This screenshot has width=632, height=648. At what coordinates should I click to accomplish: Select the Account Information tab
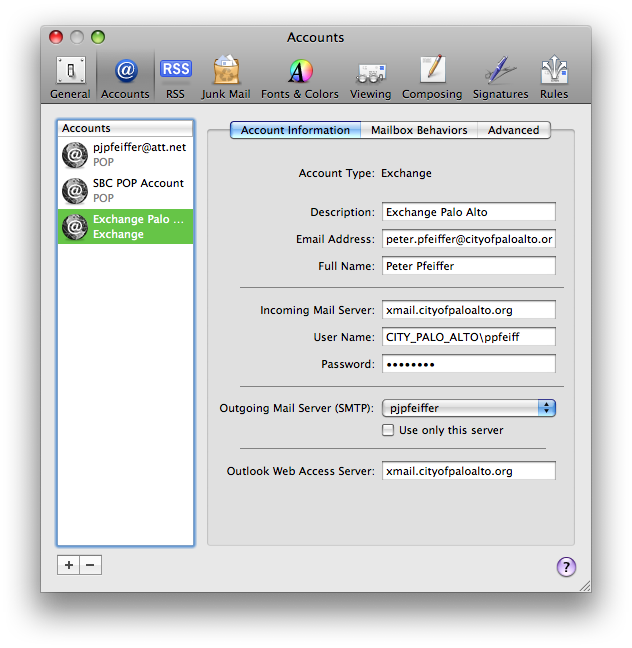coord(295,130)
